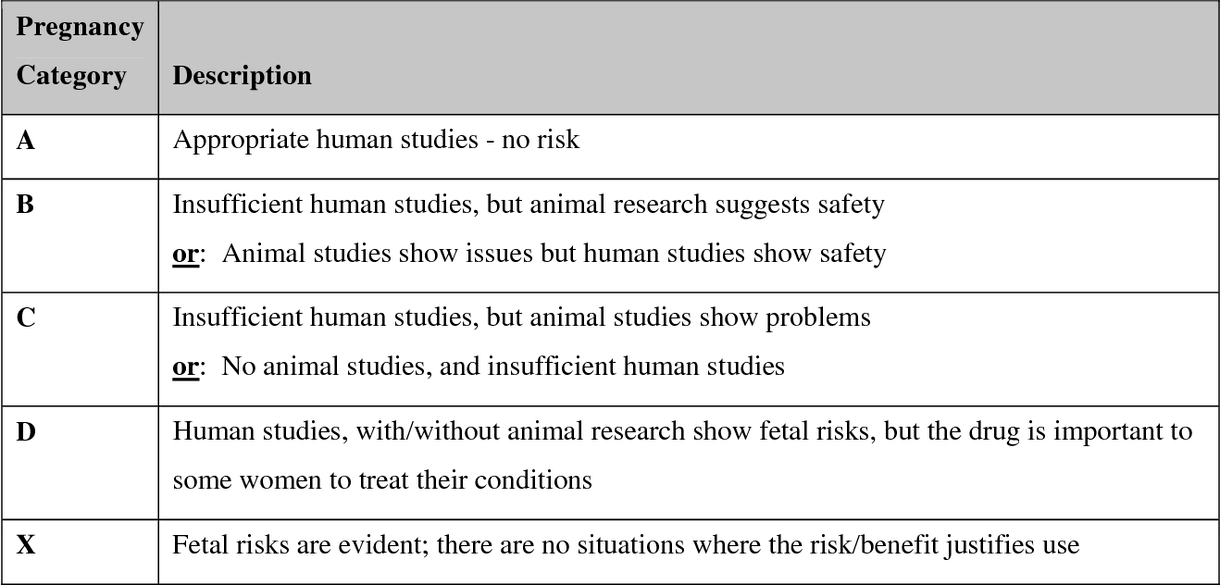Click "Appropriate human studies - no risk" text

(376, 140)
